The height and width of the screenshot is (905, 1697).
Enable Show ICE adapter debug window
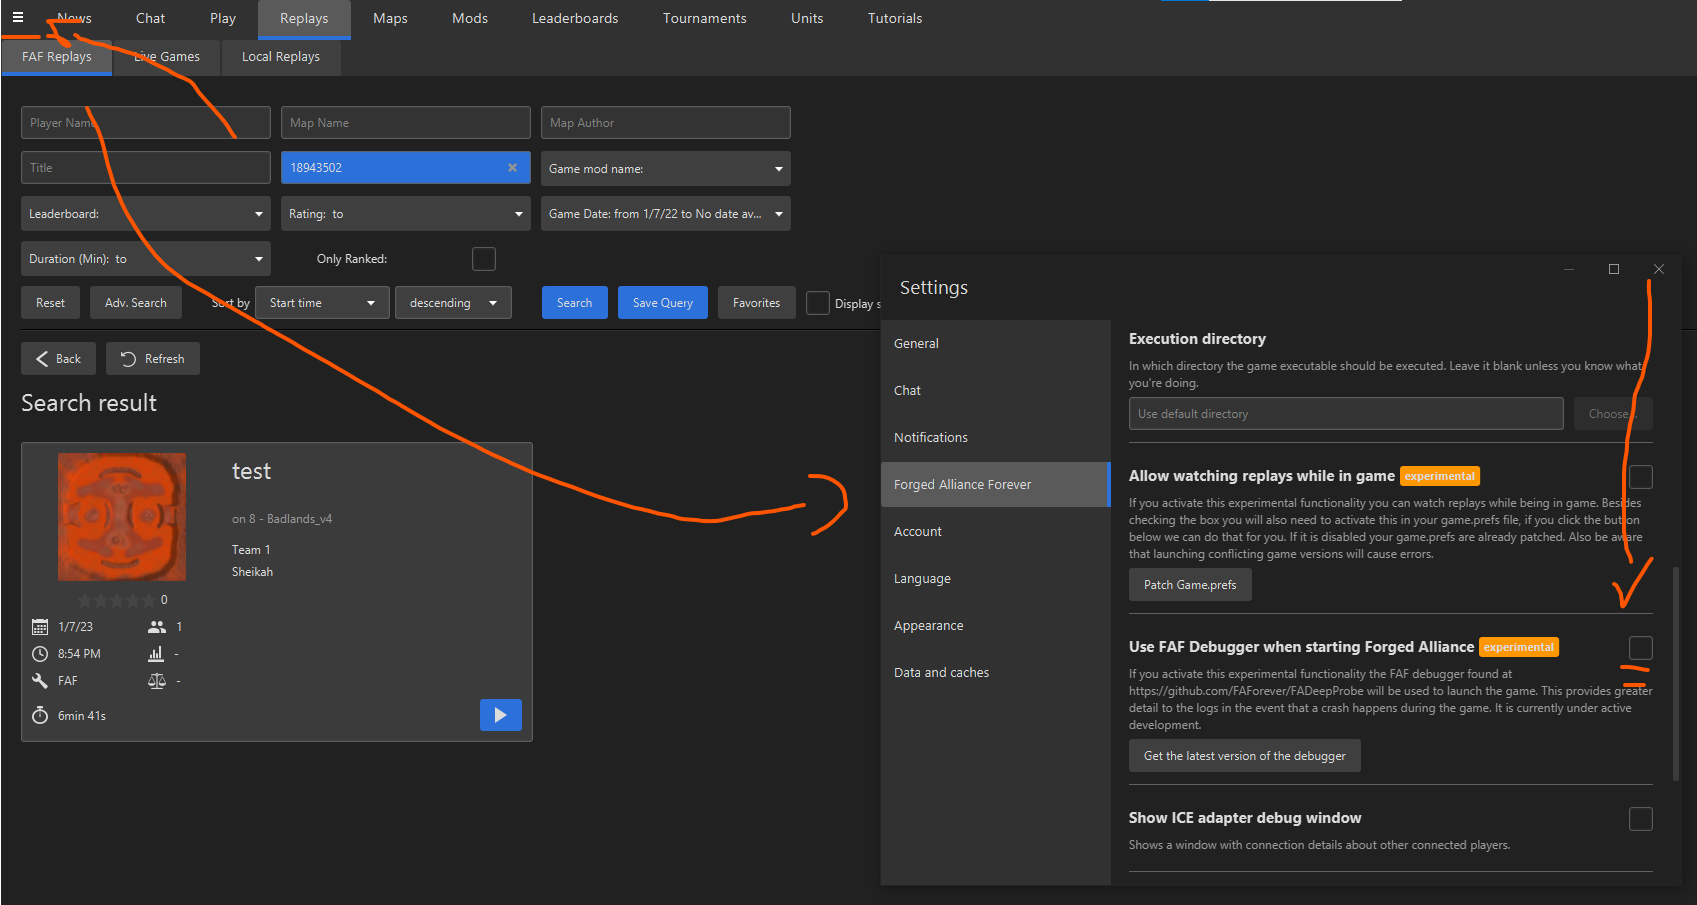coord(1641,819)
